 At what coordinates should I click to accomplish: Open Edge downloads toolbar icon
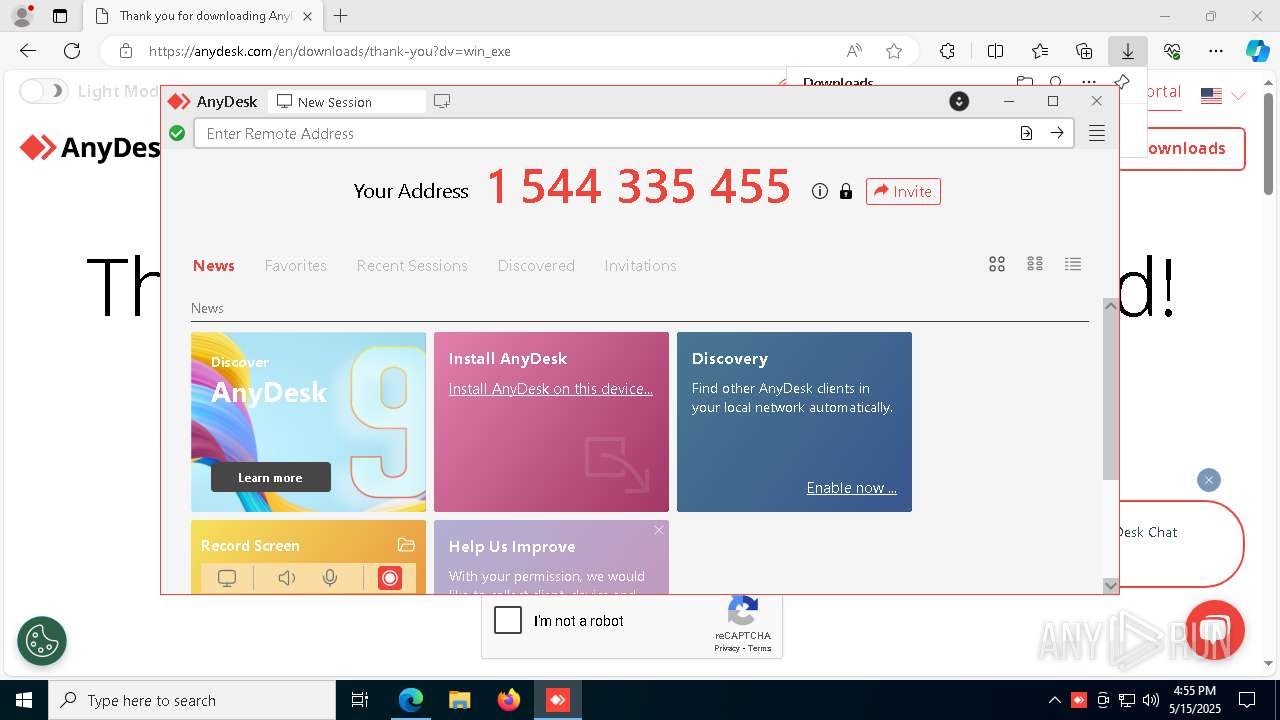point(1127,51)
